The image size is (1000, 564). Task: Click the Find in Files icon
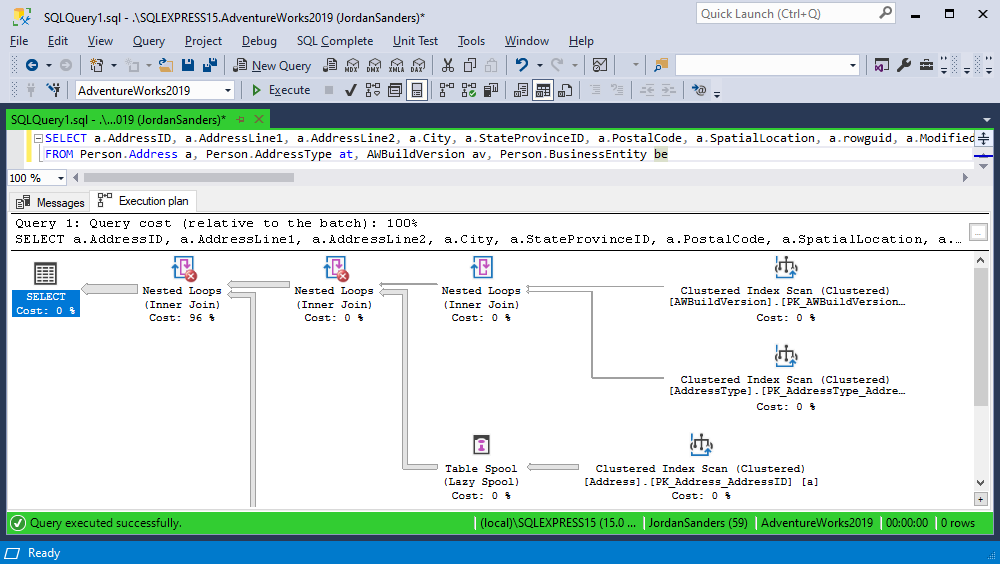pyautogui.click(x=661, y=65)
